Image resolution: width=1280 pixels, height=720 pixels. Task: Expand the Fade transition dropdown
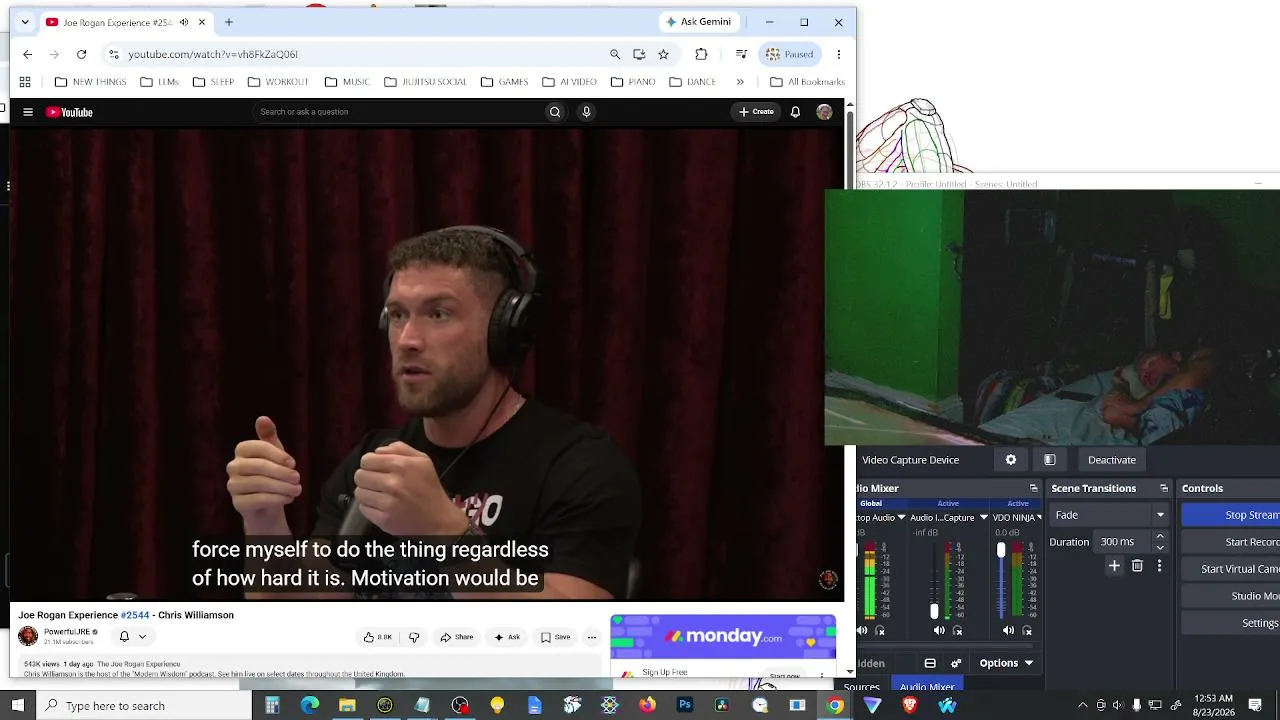(x=1160, y=515)
